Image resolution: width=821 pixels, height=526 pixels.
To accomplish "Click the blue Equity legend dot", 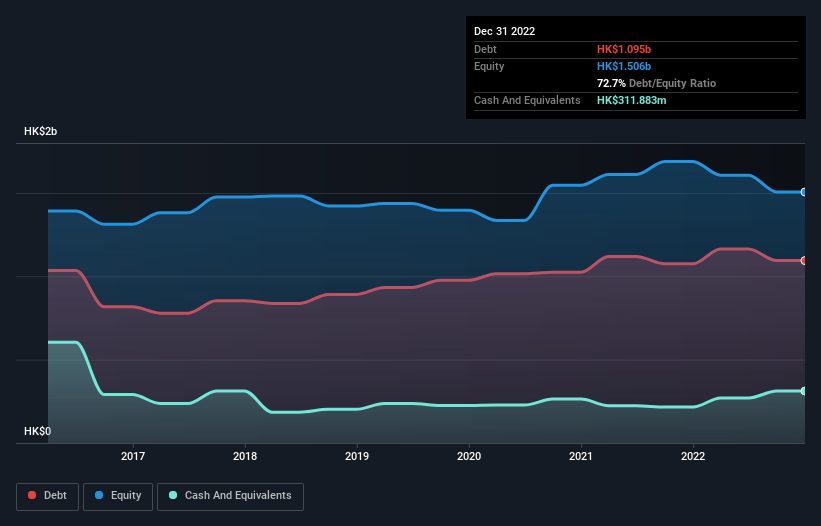I will tap(99, 495).
